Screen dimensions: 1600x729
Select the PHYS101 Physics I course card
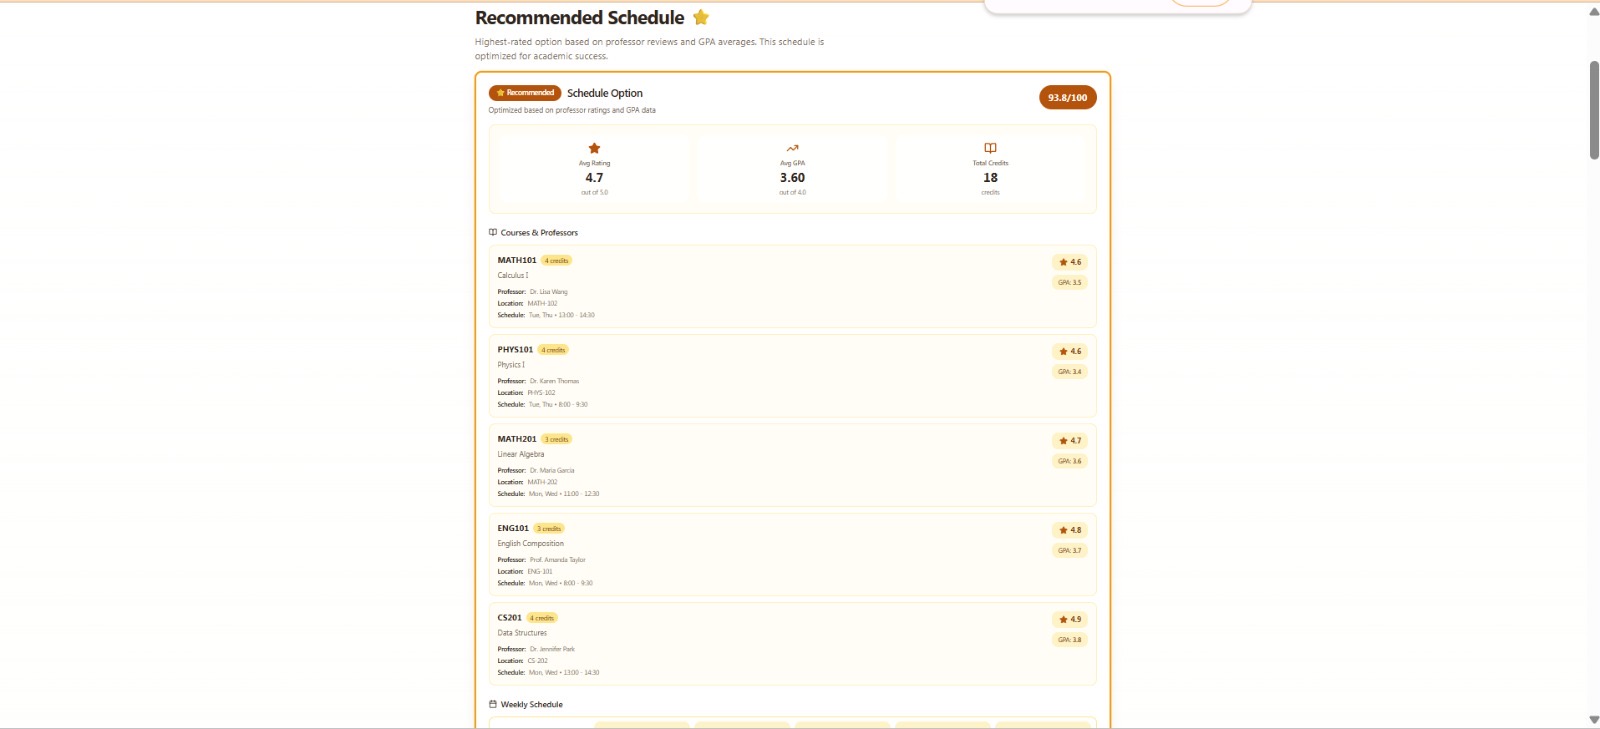(x=792, y=376)
